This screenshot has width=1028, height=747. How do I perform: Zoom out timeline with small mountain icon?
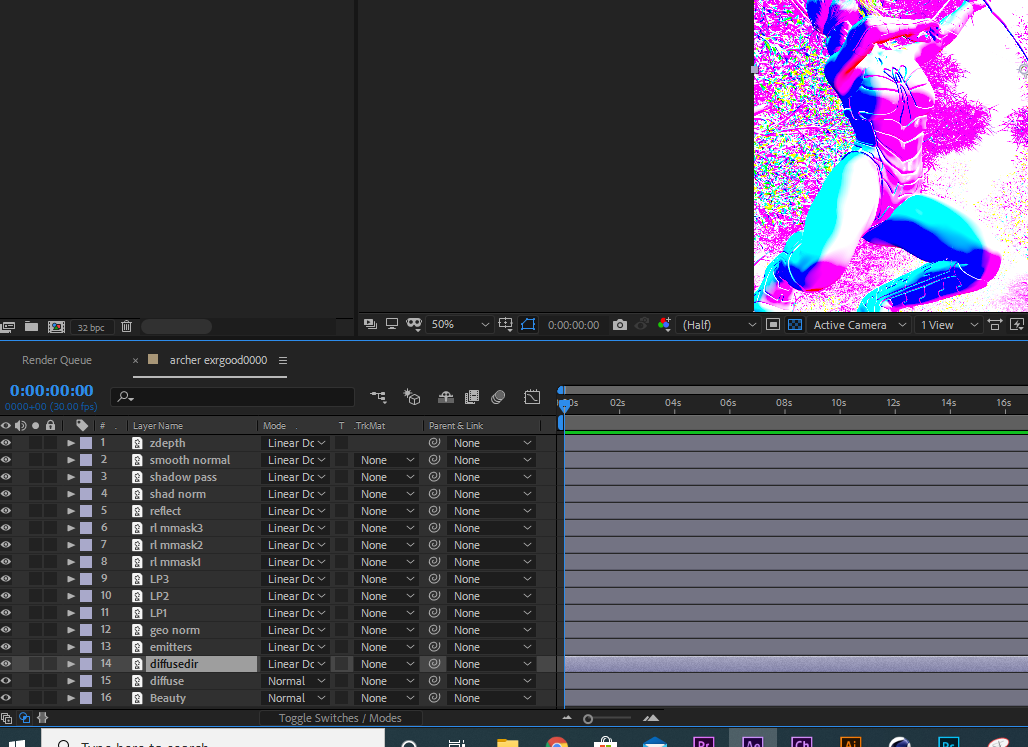567,717
